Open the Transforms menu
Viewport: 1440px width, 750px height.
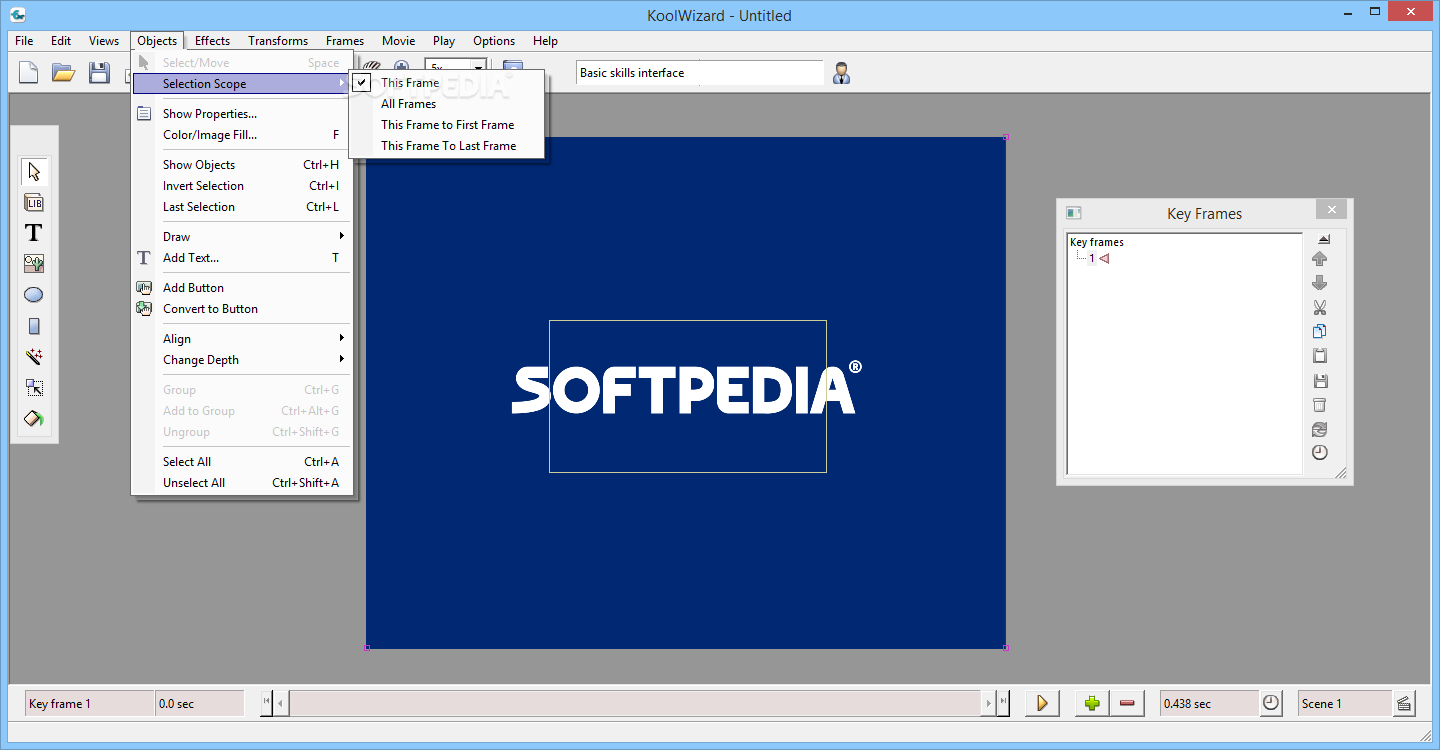coord(278,41)
